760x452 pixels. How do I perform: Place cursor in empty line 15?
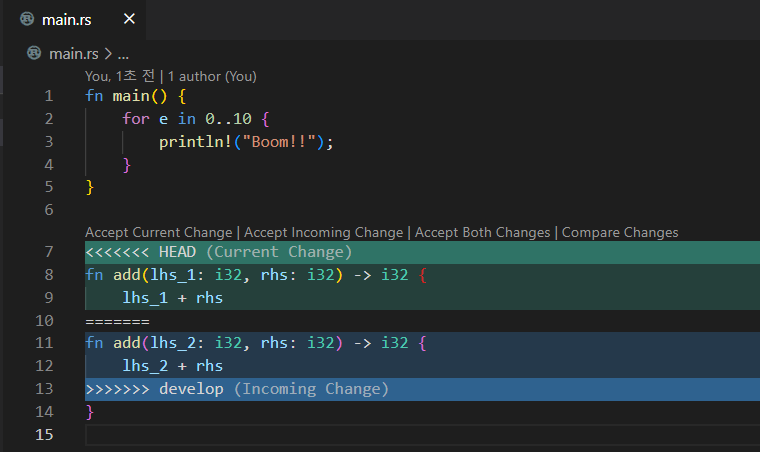tap(300, 435)
